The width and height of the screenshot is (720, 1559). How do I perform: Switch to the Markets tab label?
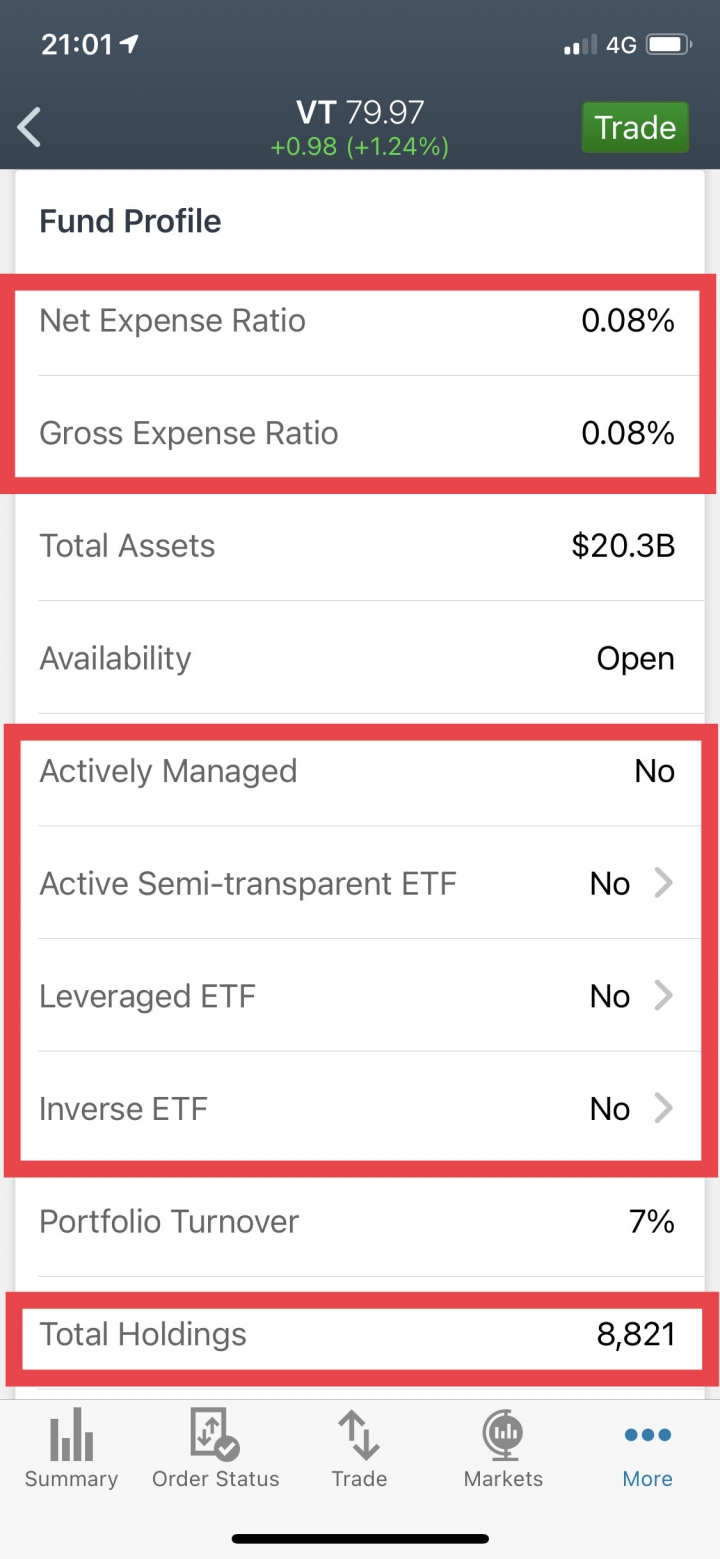click(x=503, y=1479)
